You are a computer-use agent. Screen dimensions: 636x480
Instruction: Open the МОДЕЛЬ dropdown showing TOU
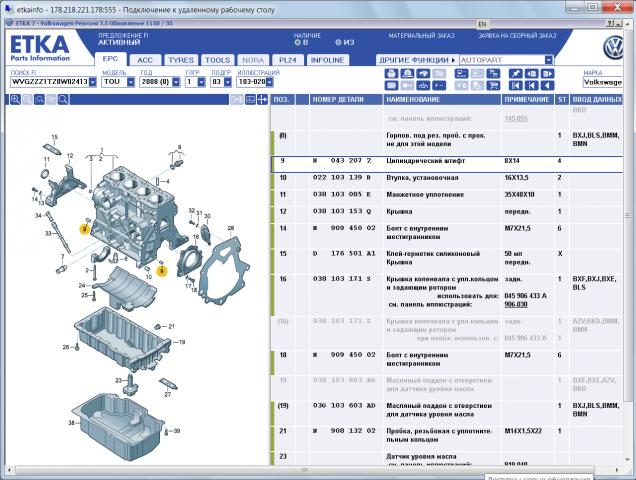tap(131, 82)
